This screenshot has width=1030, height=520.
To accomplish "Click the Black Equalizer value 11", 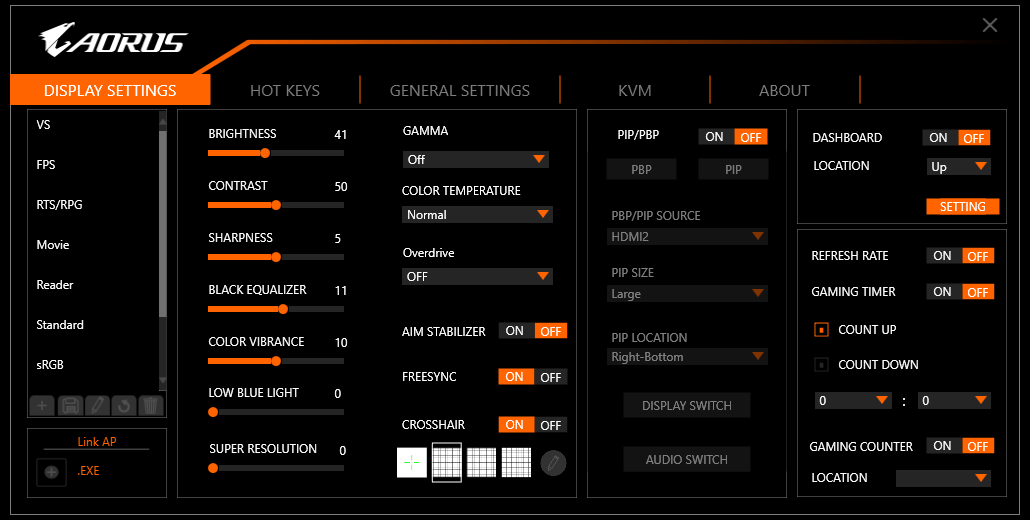I will pyautogui.click(x=340, y=290).
